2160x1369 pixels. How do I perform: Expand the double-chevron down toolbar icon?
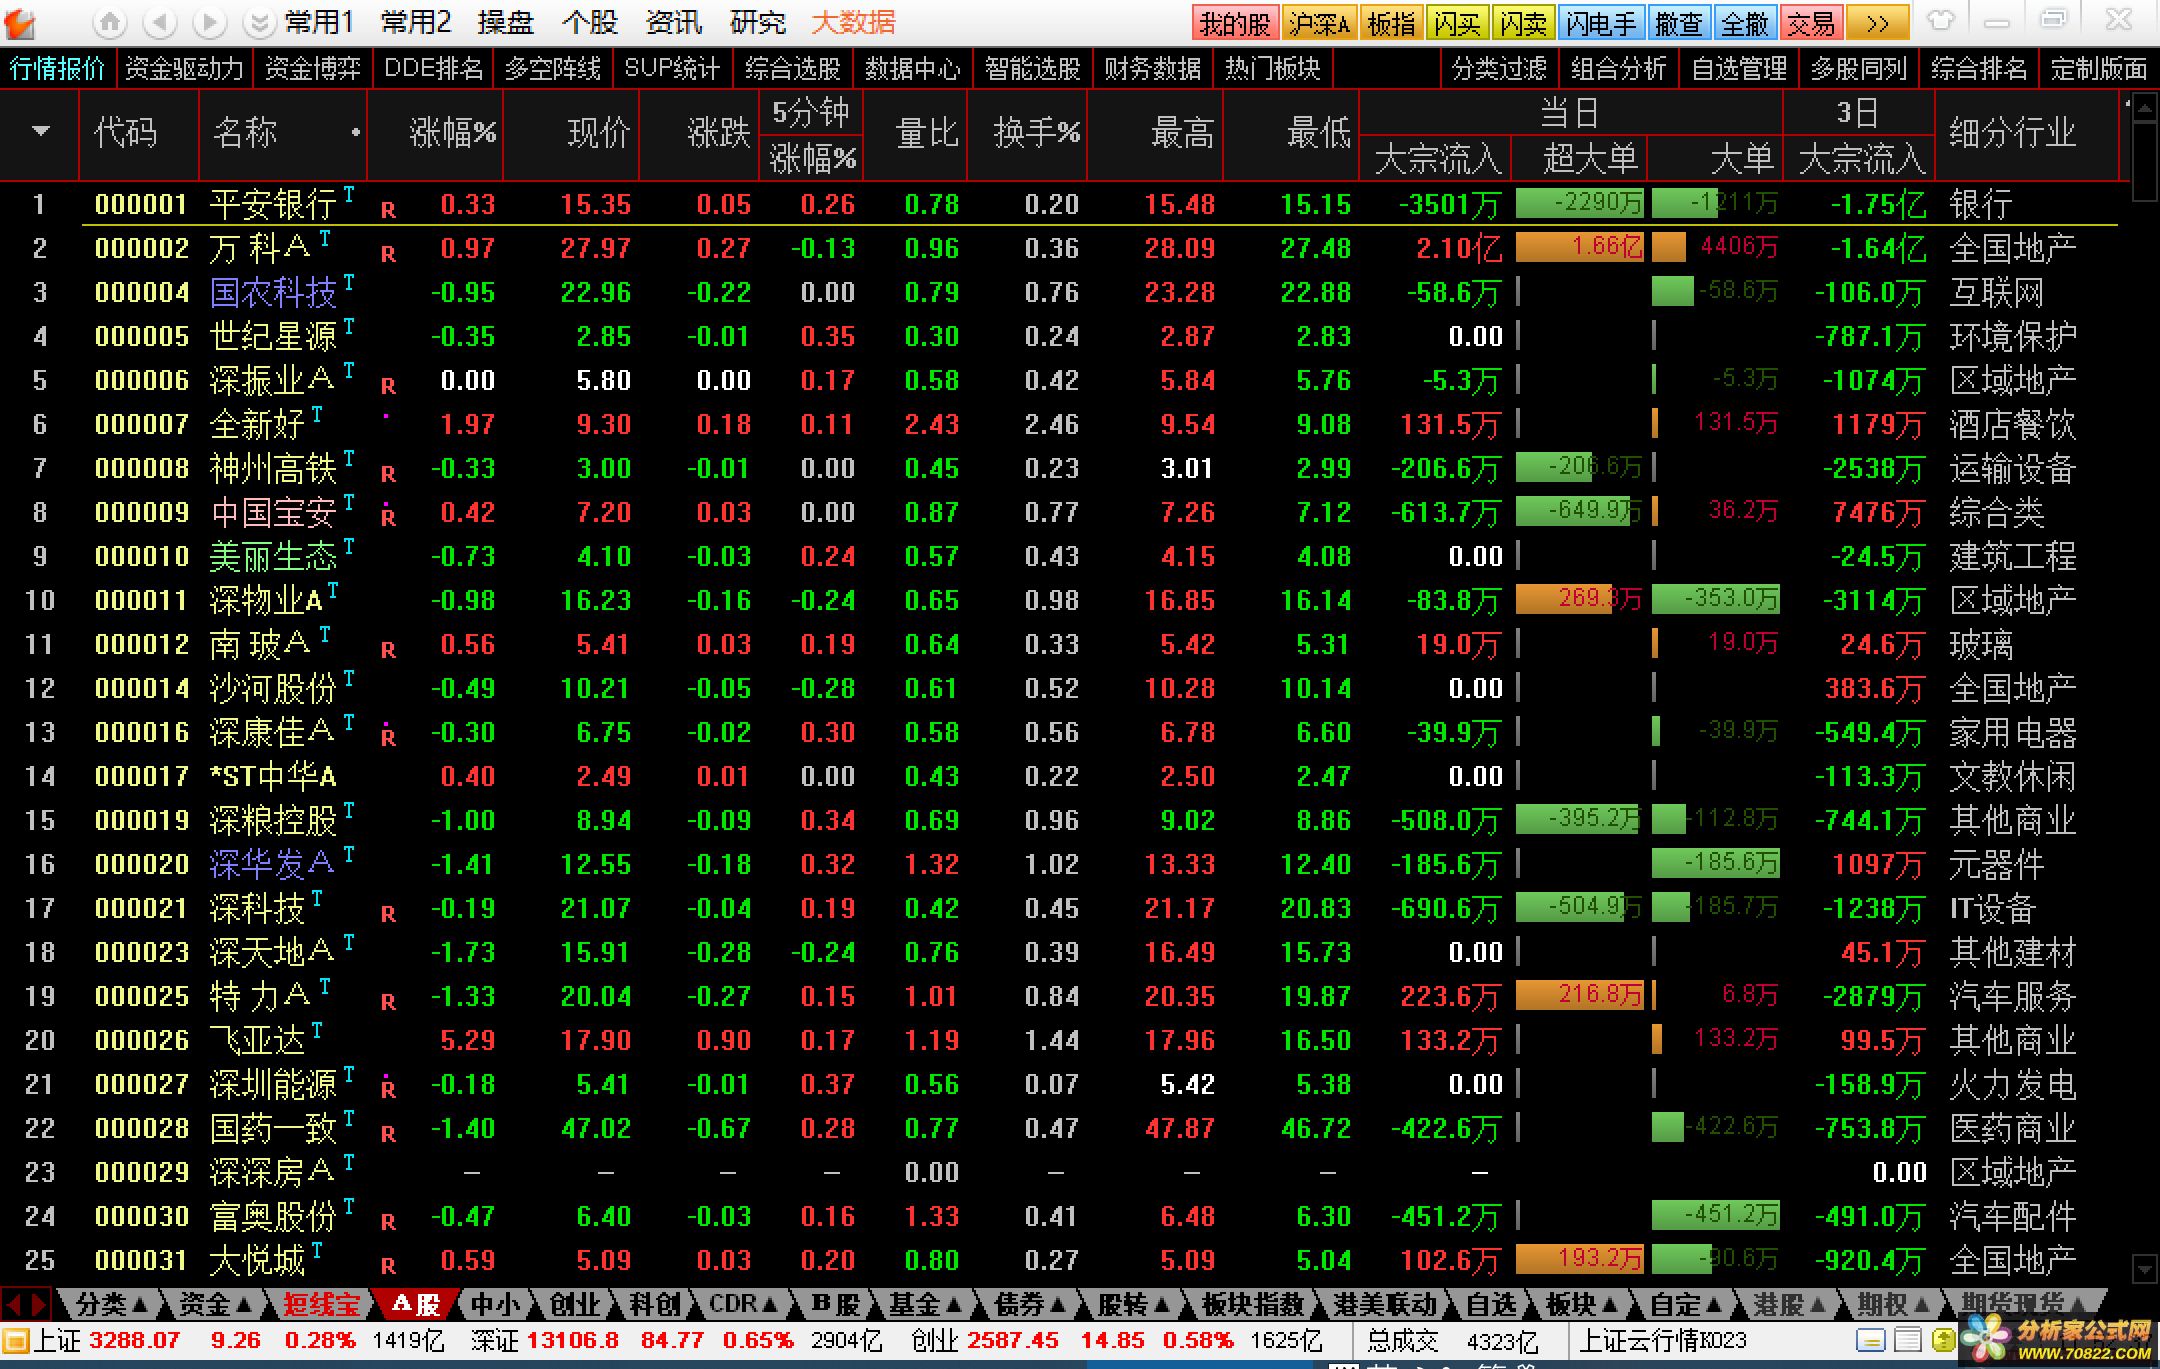tap(258, 22)
